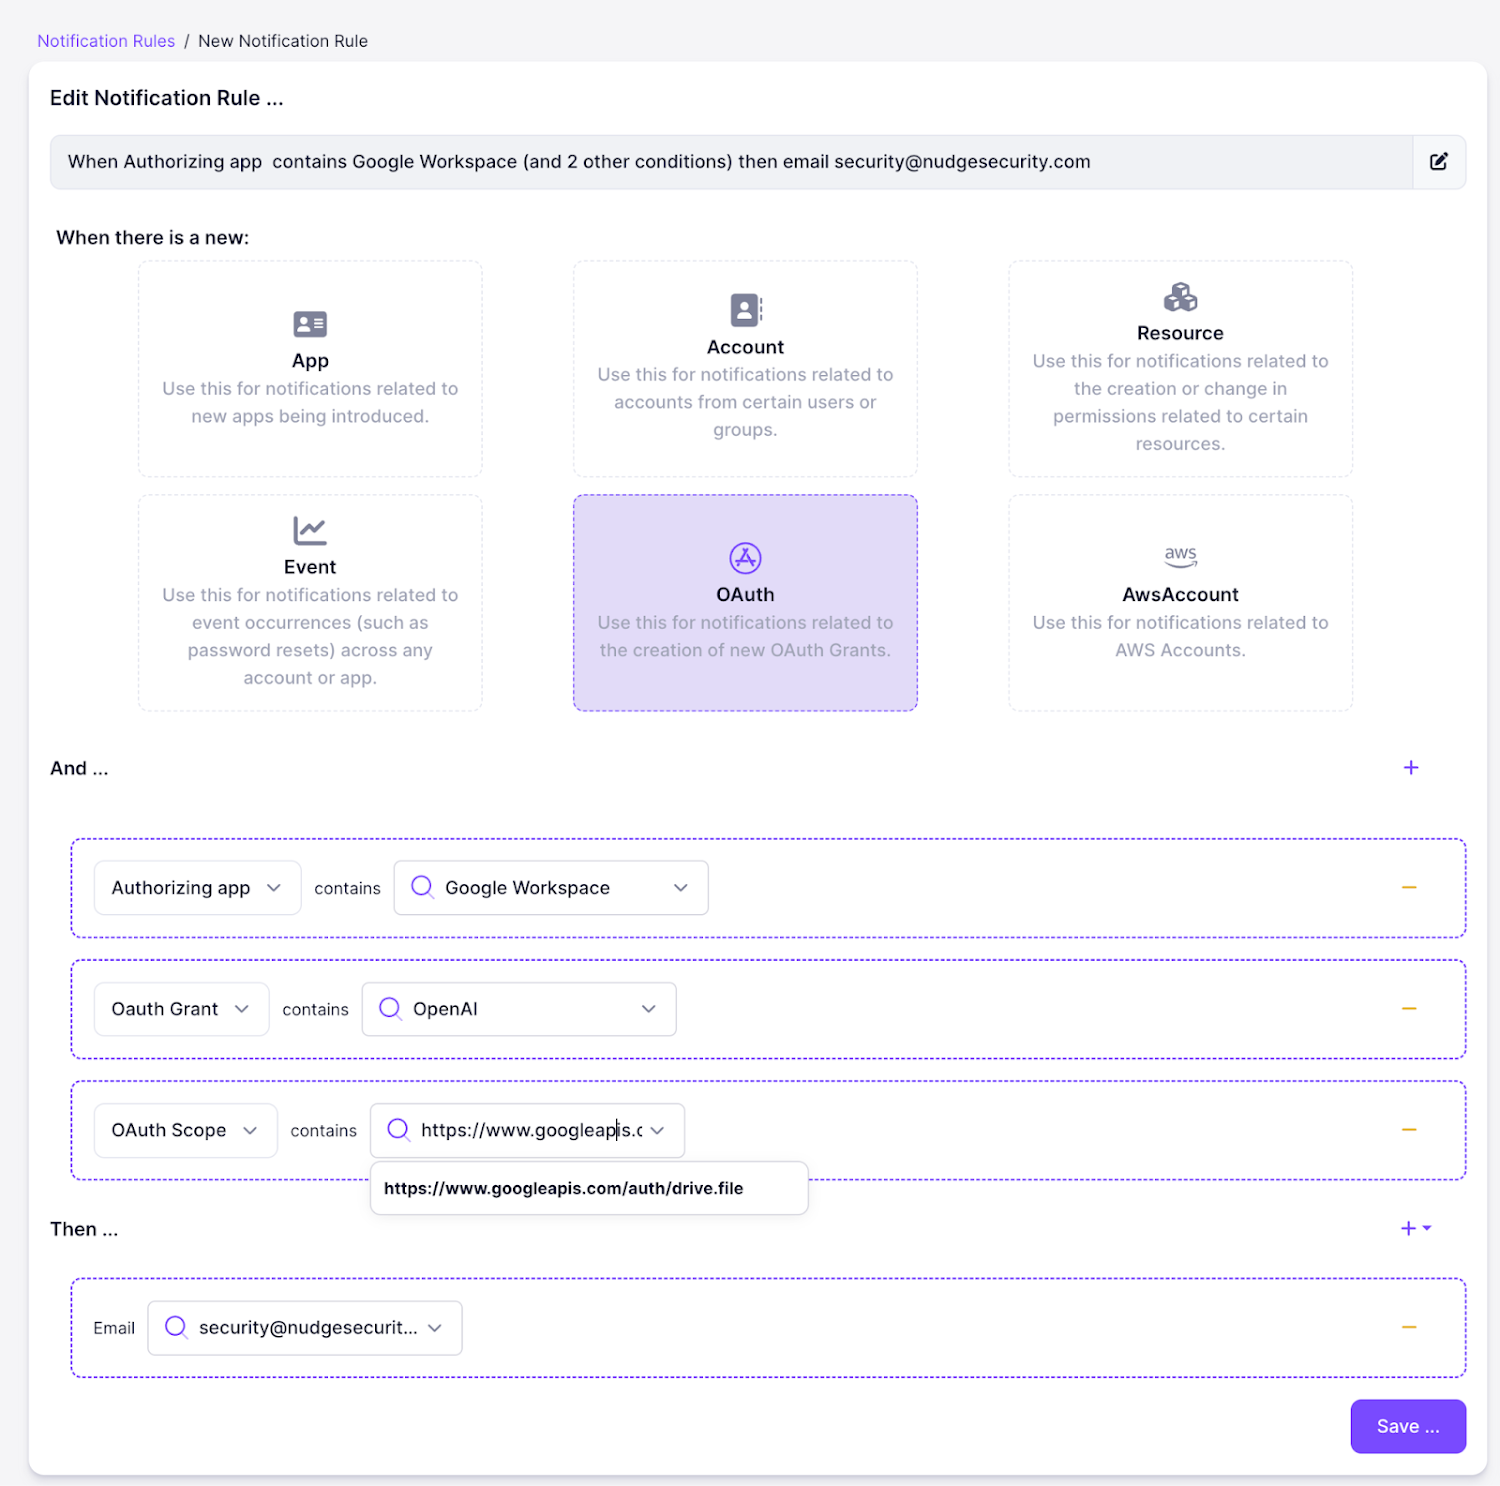Viewport: 1500px width, 1486px height.
Task: Remove the Email action row
Action: (x=1408, y=1328)
